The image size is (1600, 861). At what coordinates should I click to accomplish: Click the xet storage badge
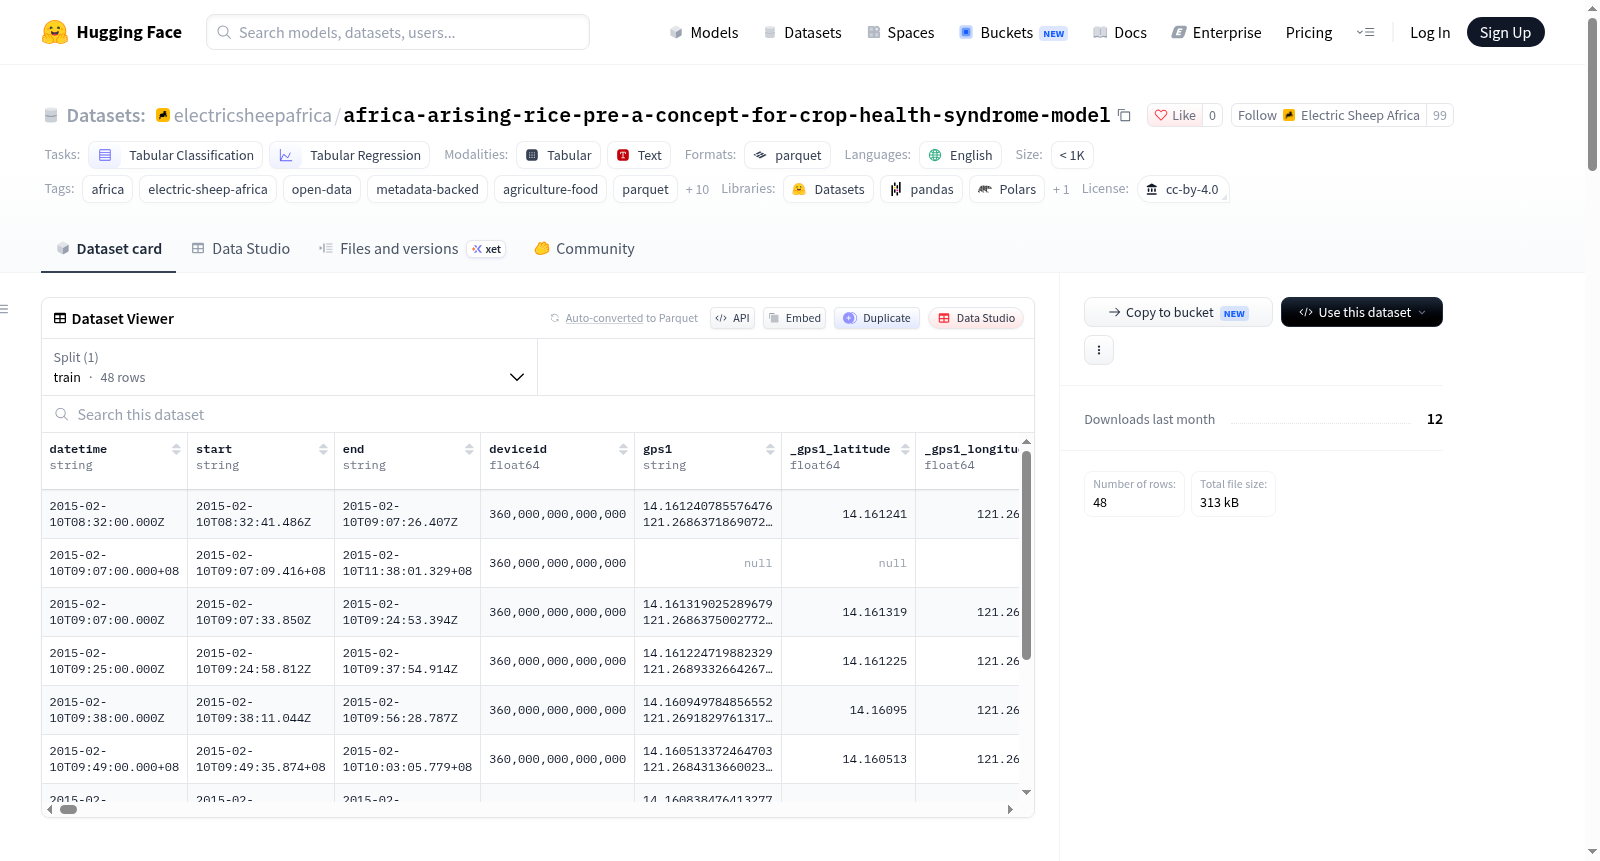[487, 249]
